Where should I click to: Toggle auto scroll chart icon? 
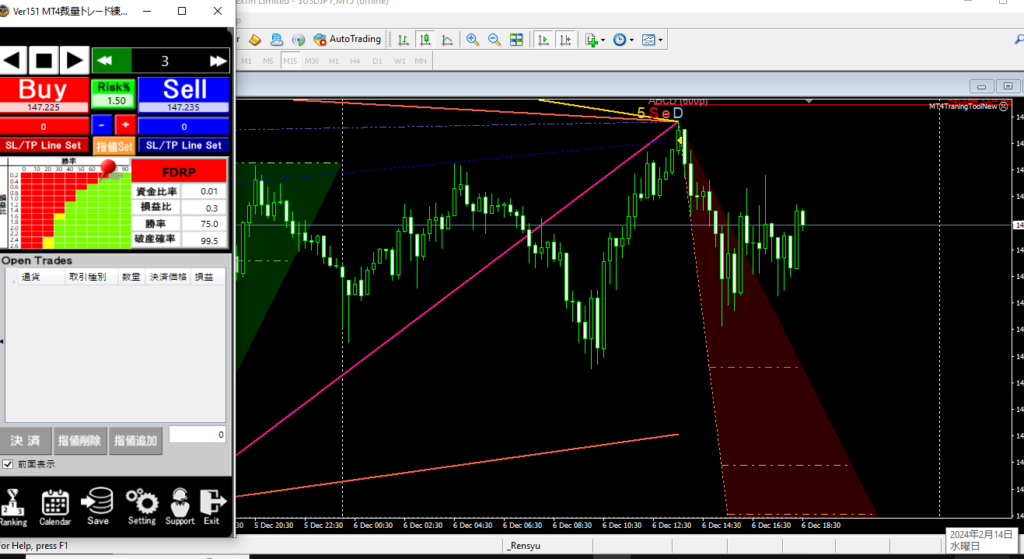pyautogui.click(x=543, y=40)
